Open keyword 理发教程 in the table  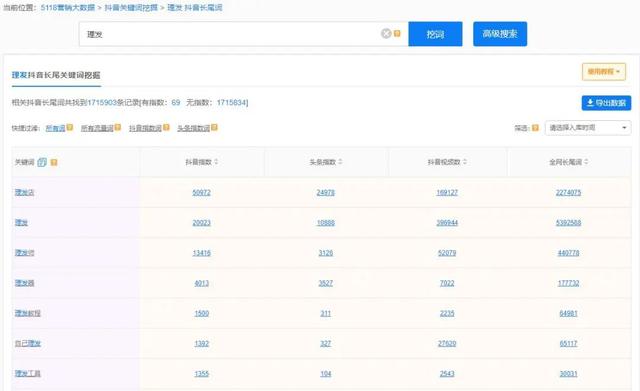pos(28,313)
